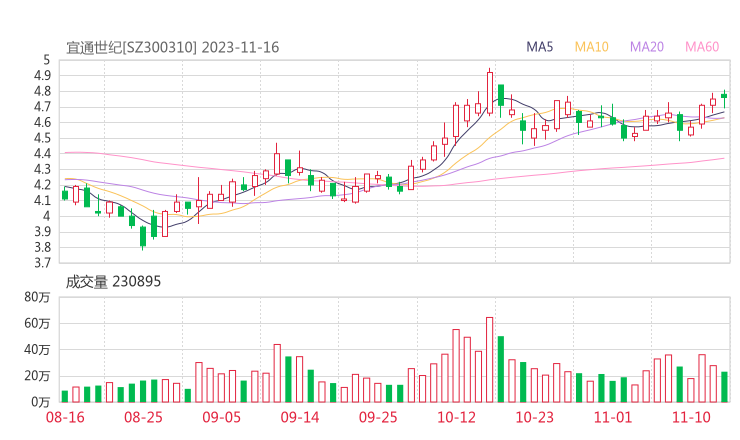Click the MA20 legend label
This screenshot has height=440, width=740.
647,47
